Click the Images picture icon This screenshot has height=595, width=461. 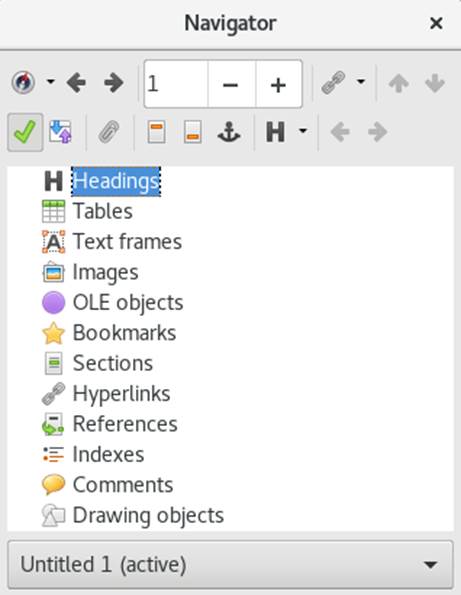tap(53, 272)
